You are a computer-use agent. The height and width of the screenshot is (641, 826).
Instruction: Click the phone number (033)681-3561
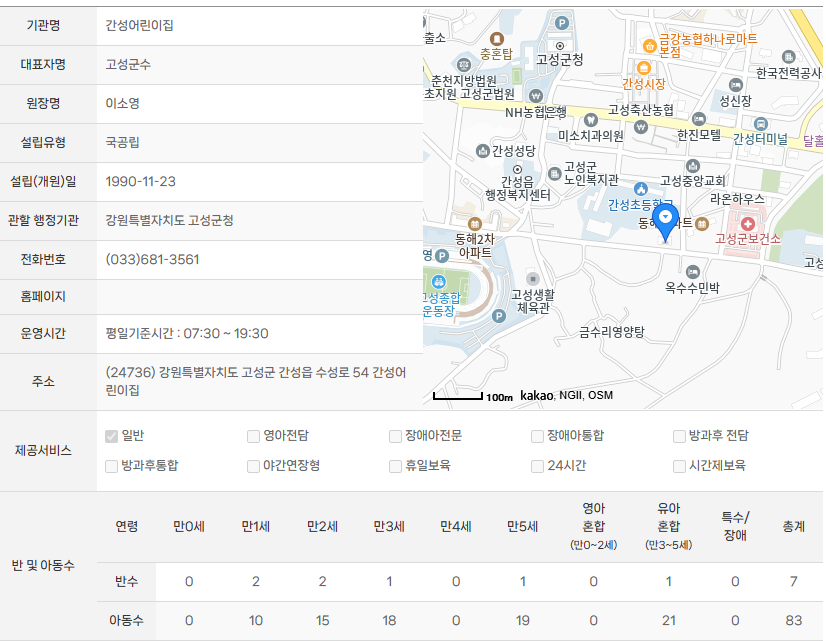point(152,259)
